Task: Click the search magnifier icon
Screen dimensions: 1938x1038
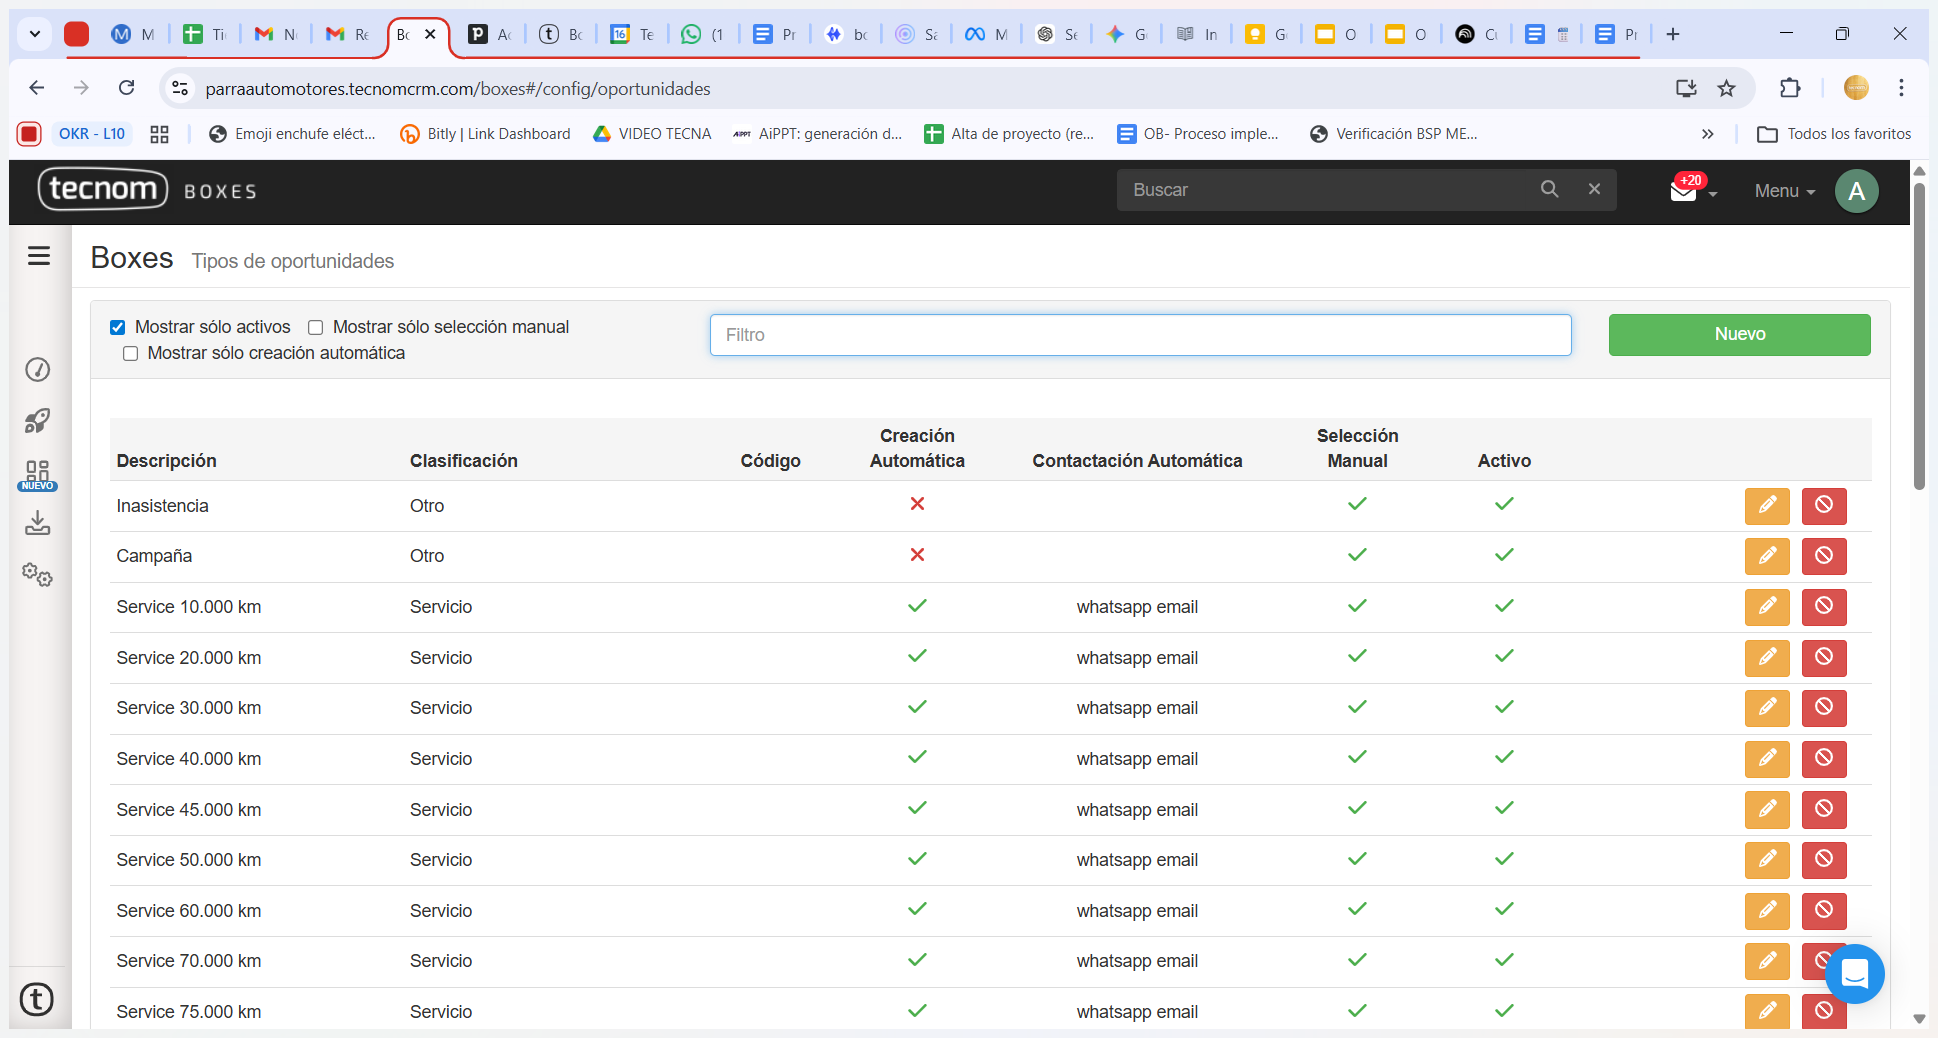Action: tap(1549, 189)
